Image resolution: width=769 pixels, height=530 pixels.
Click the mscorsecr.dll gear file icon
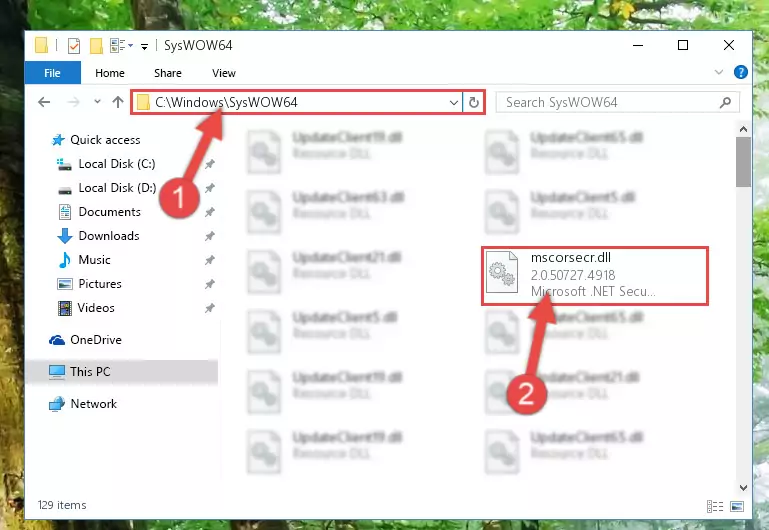tap(502, 272)
